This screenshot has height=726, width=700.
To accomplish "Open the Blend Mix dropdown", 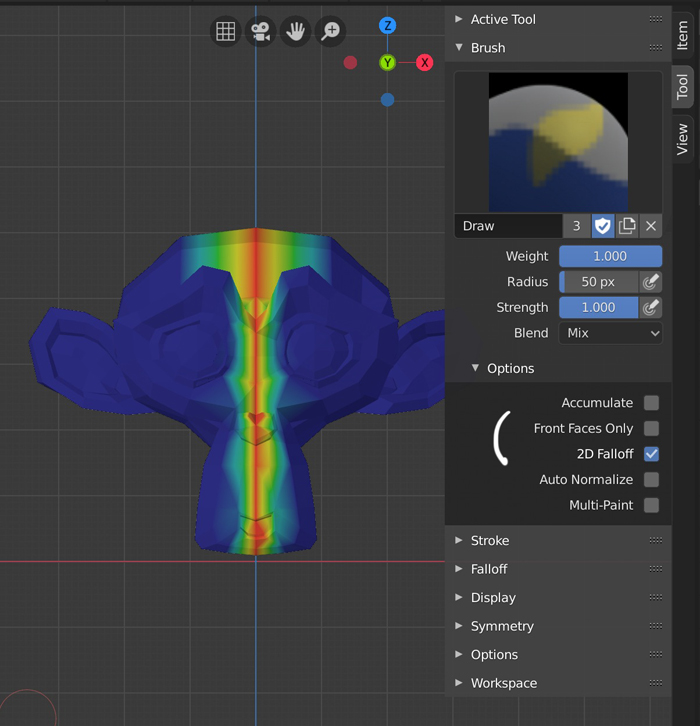I will pyautogui.click(x=610, y=333).
